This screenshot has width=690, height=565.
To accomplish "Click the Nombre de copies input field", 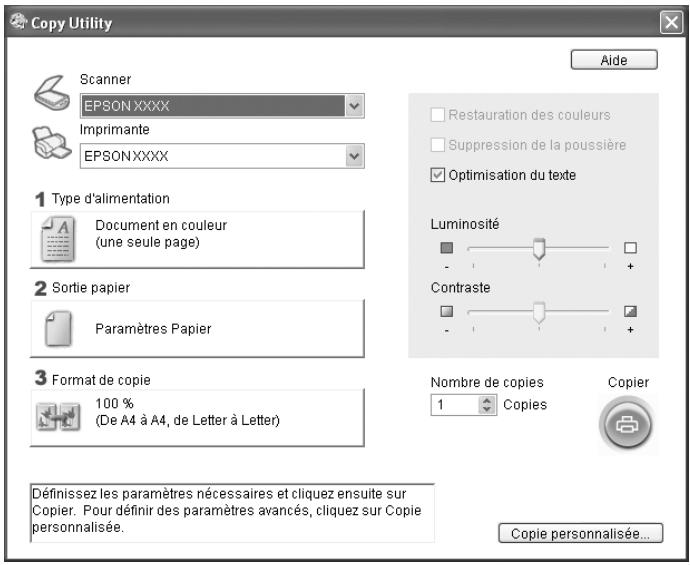I will pos(455,405).
